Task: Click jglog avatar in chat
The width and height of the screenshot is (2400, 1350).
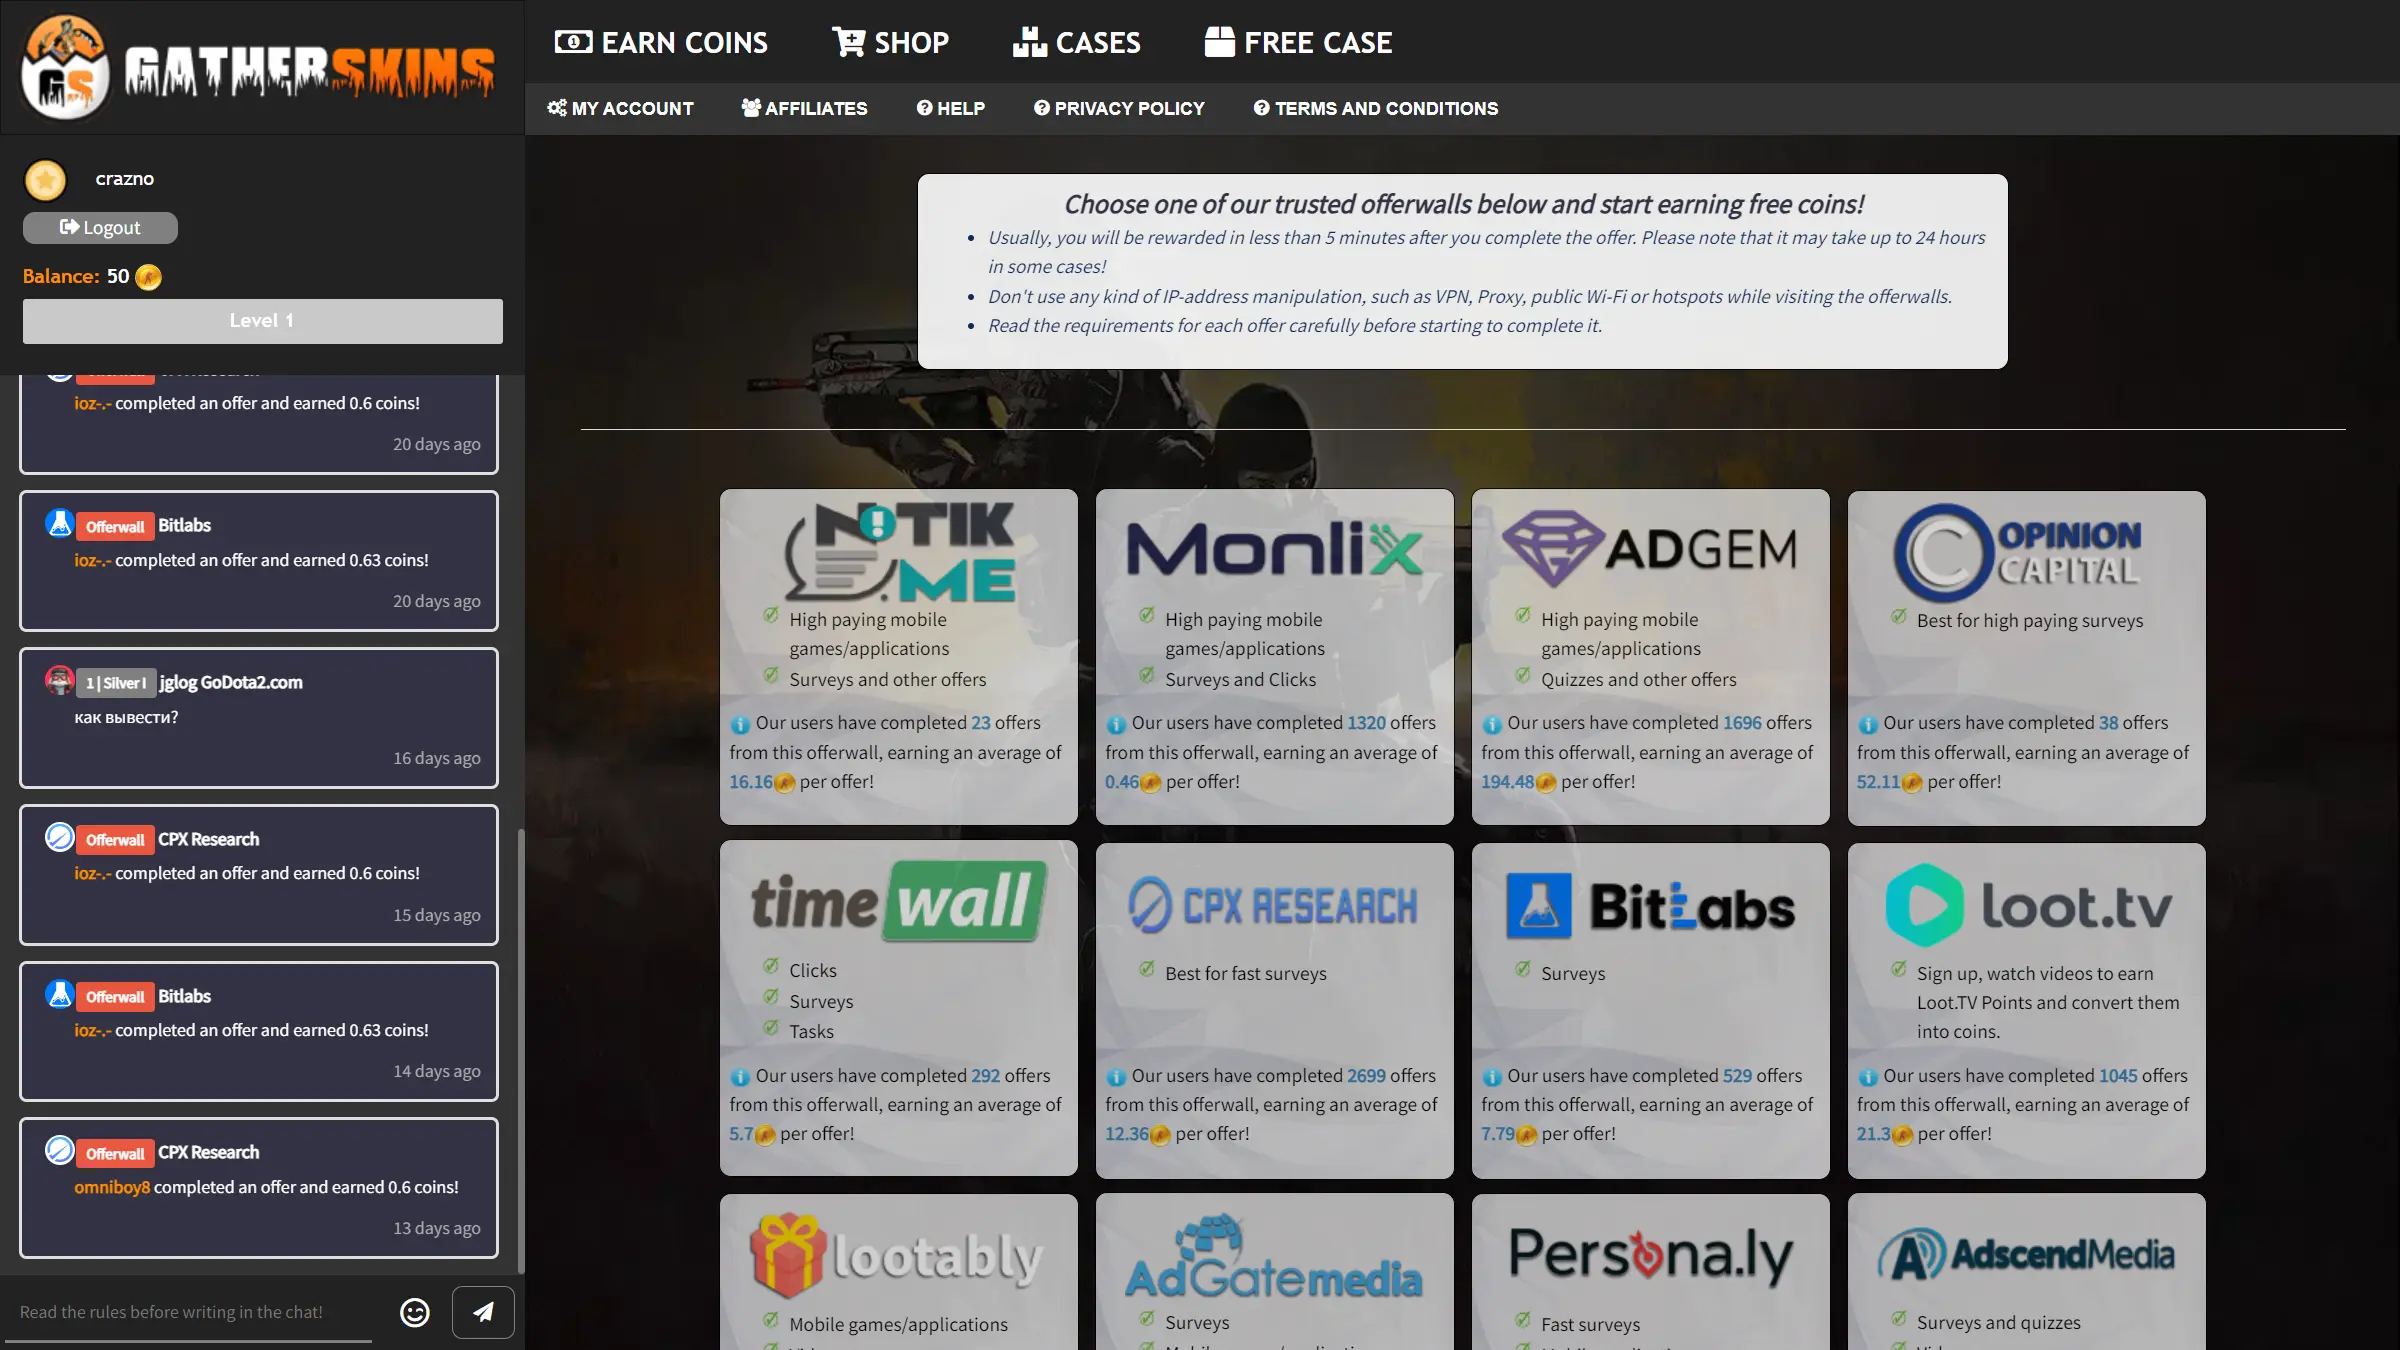Action: pyautogui.click(x=60, y=680)
